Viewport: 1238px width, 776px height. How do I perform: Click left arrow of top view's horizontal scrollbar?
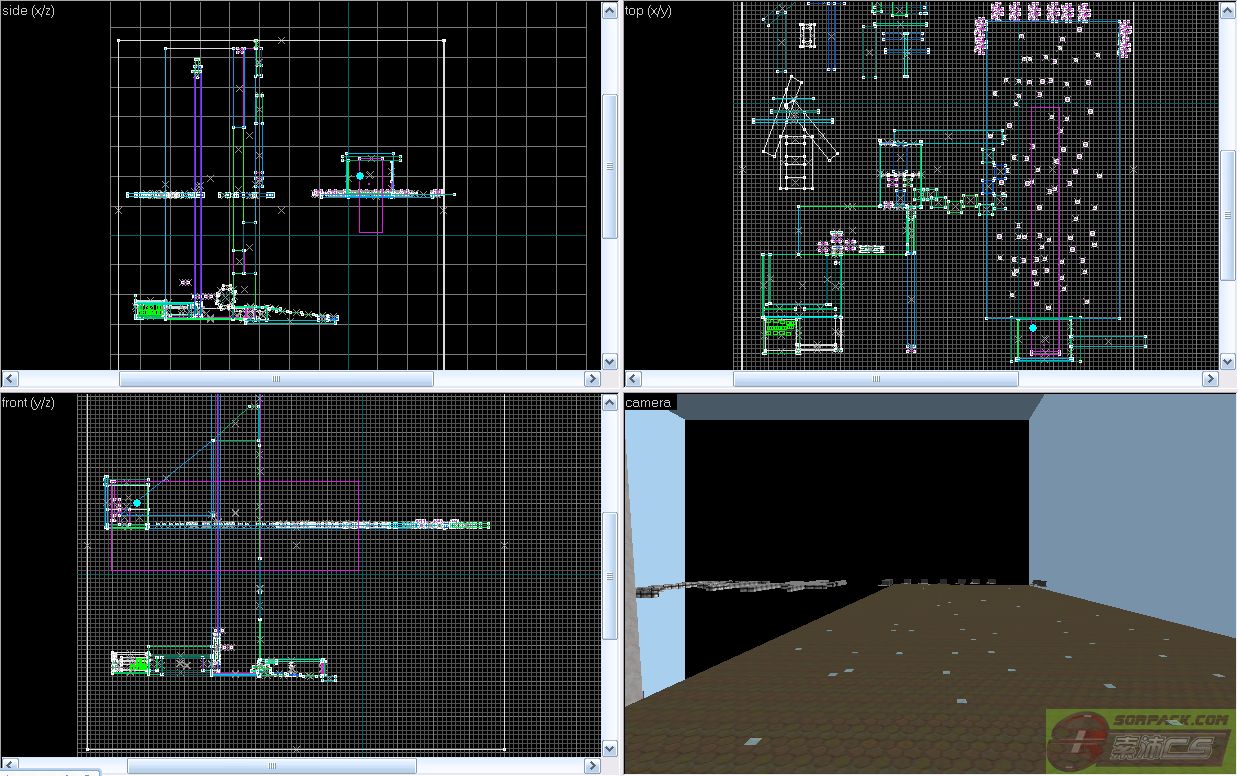[633, 379]
